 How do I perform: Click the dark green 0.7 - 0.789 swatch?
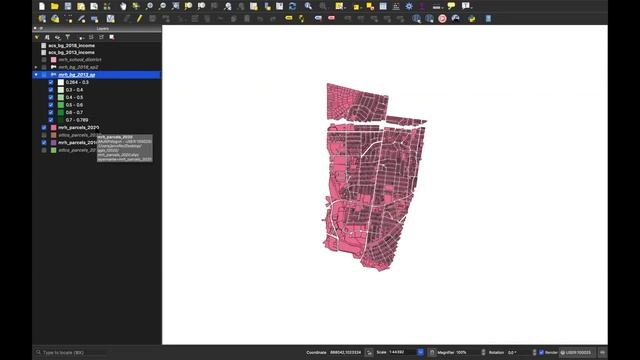[x=61, y=120]
